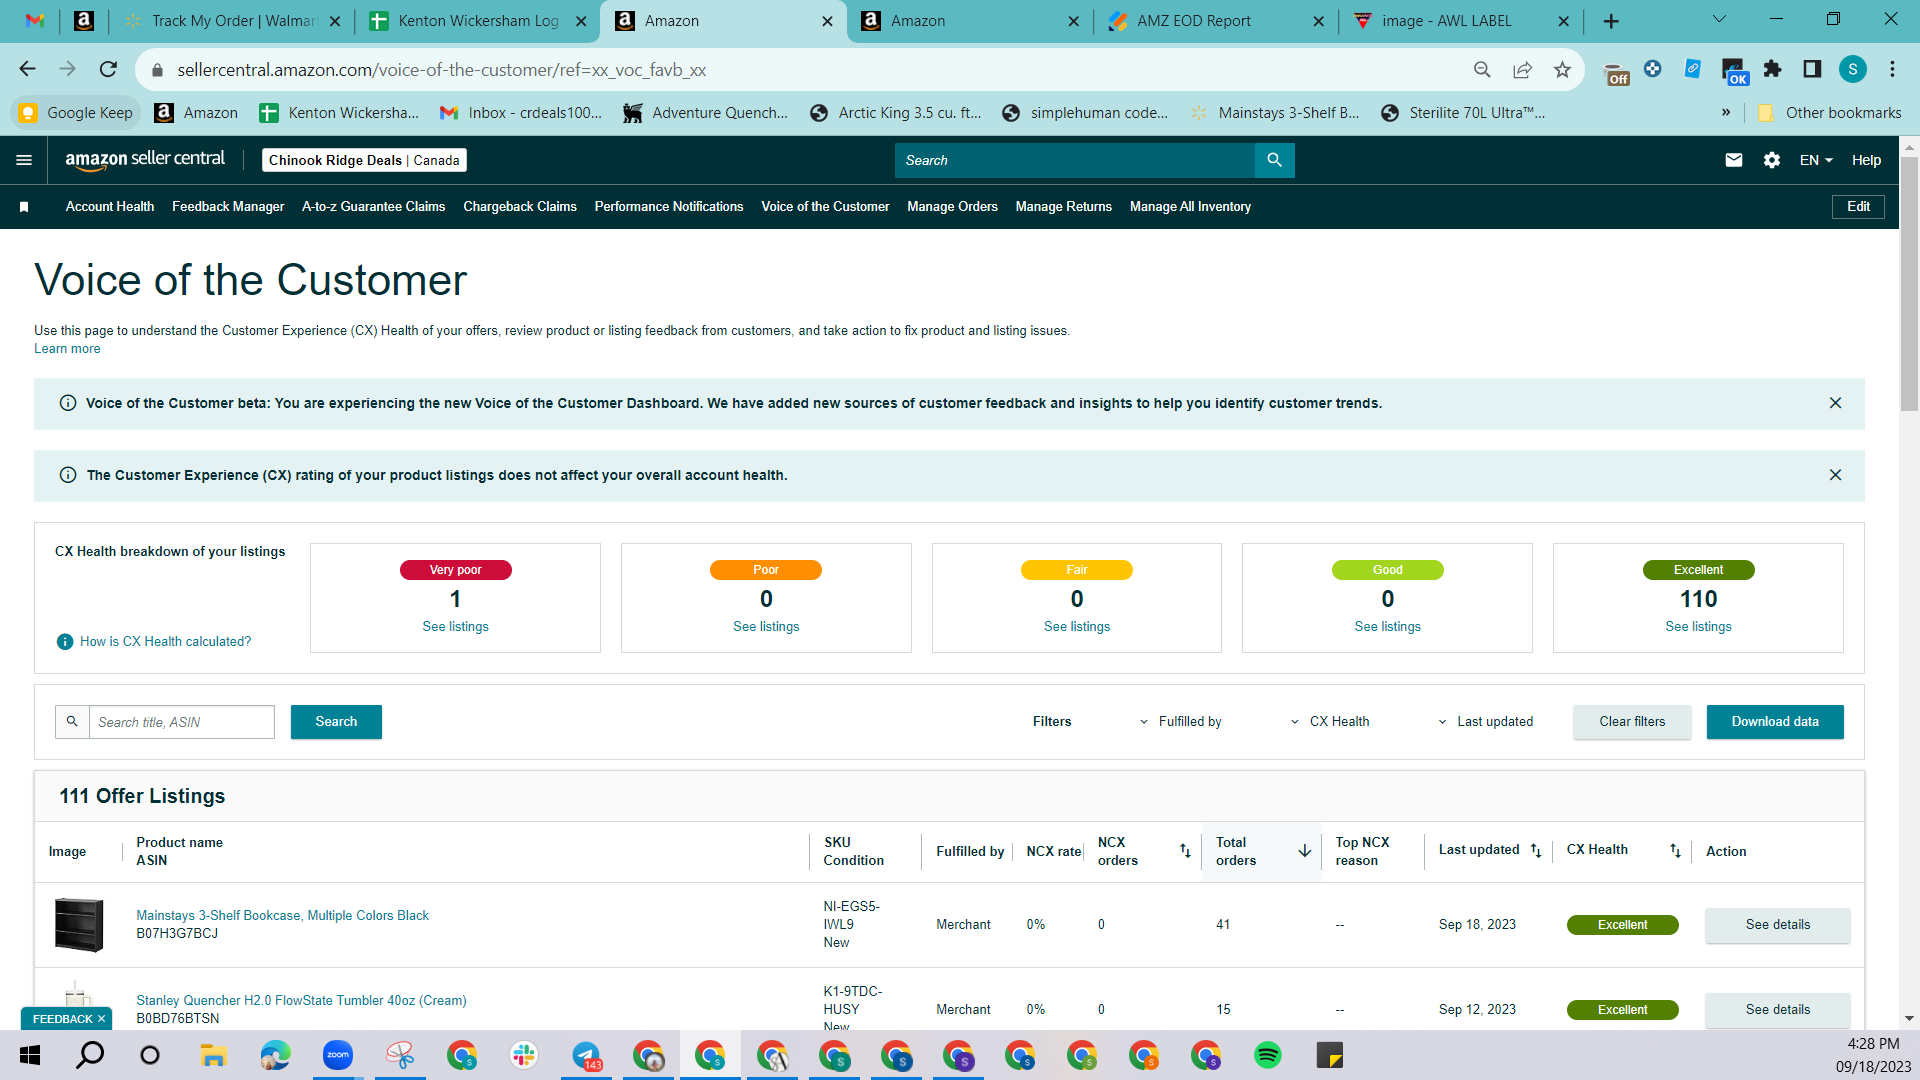
Task: Open Chrome side panel icon
Action: [1812, 69]
